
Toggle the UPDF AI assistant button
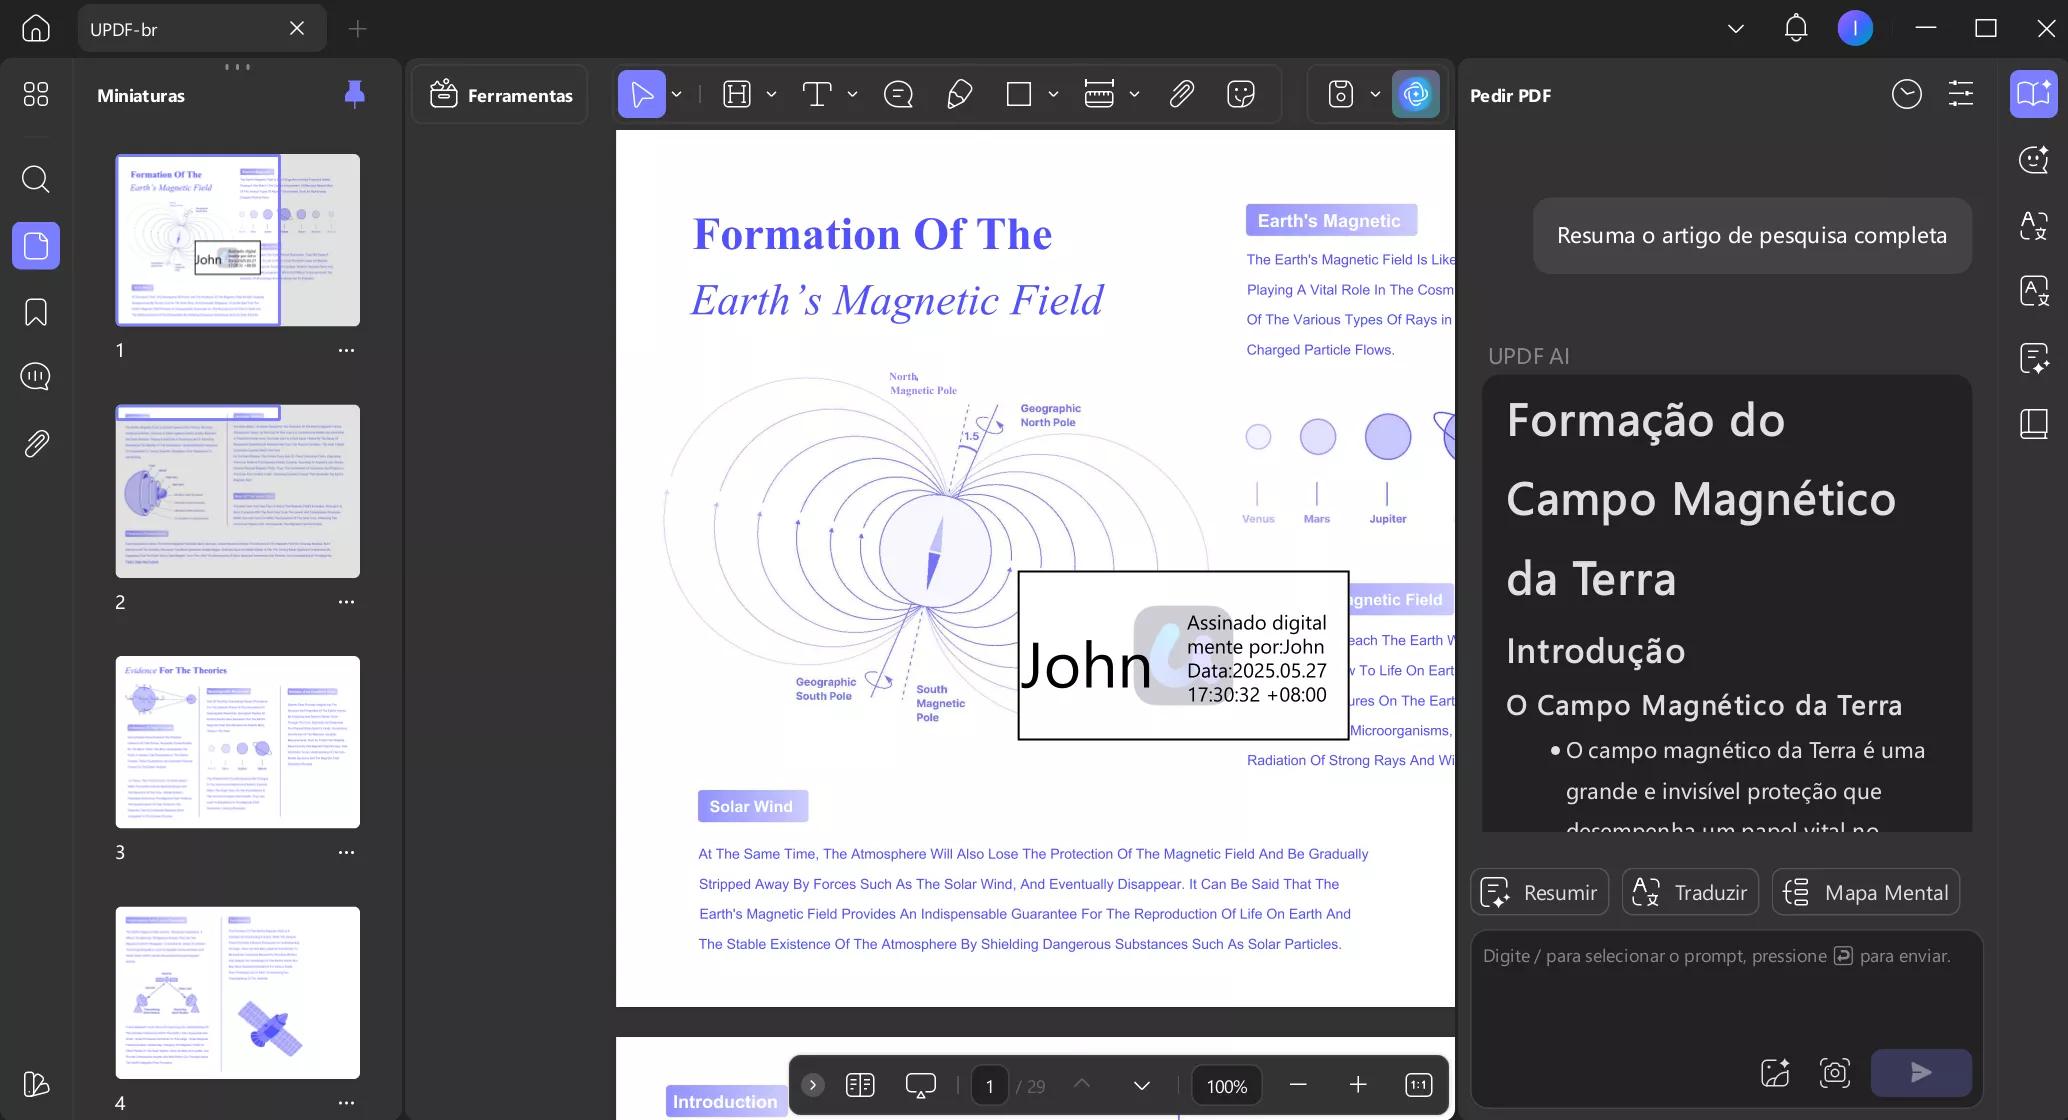[1415, 95]
